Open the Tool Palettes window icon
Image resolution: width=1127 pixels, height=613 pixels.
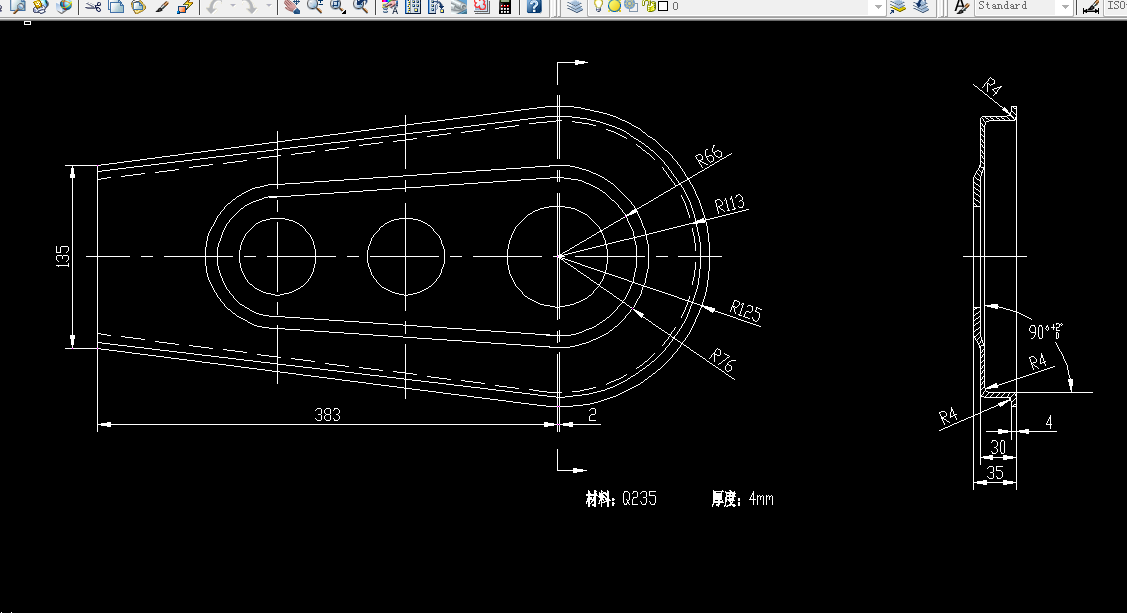[436, 6]
